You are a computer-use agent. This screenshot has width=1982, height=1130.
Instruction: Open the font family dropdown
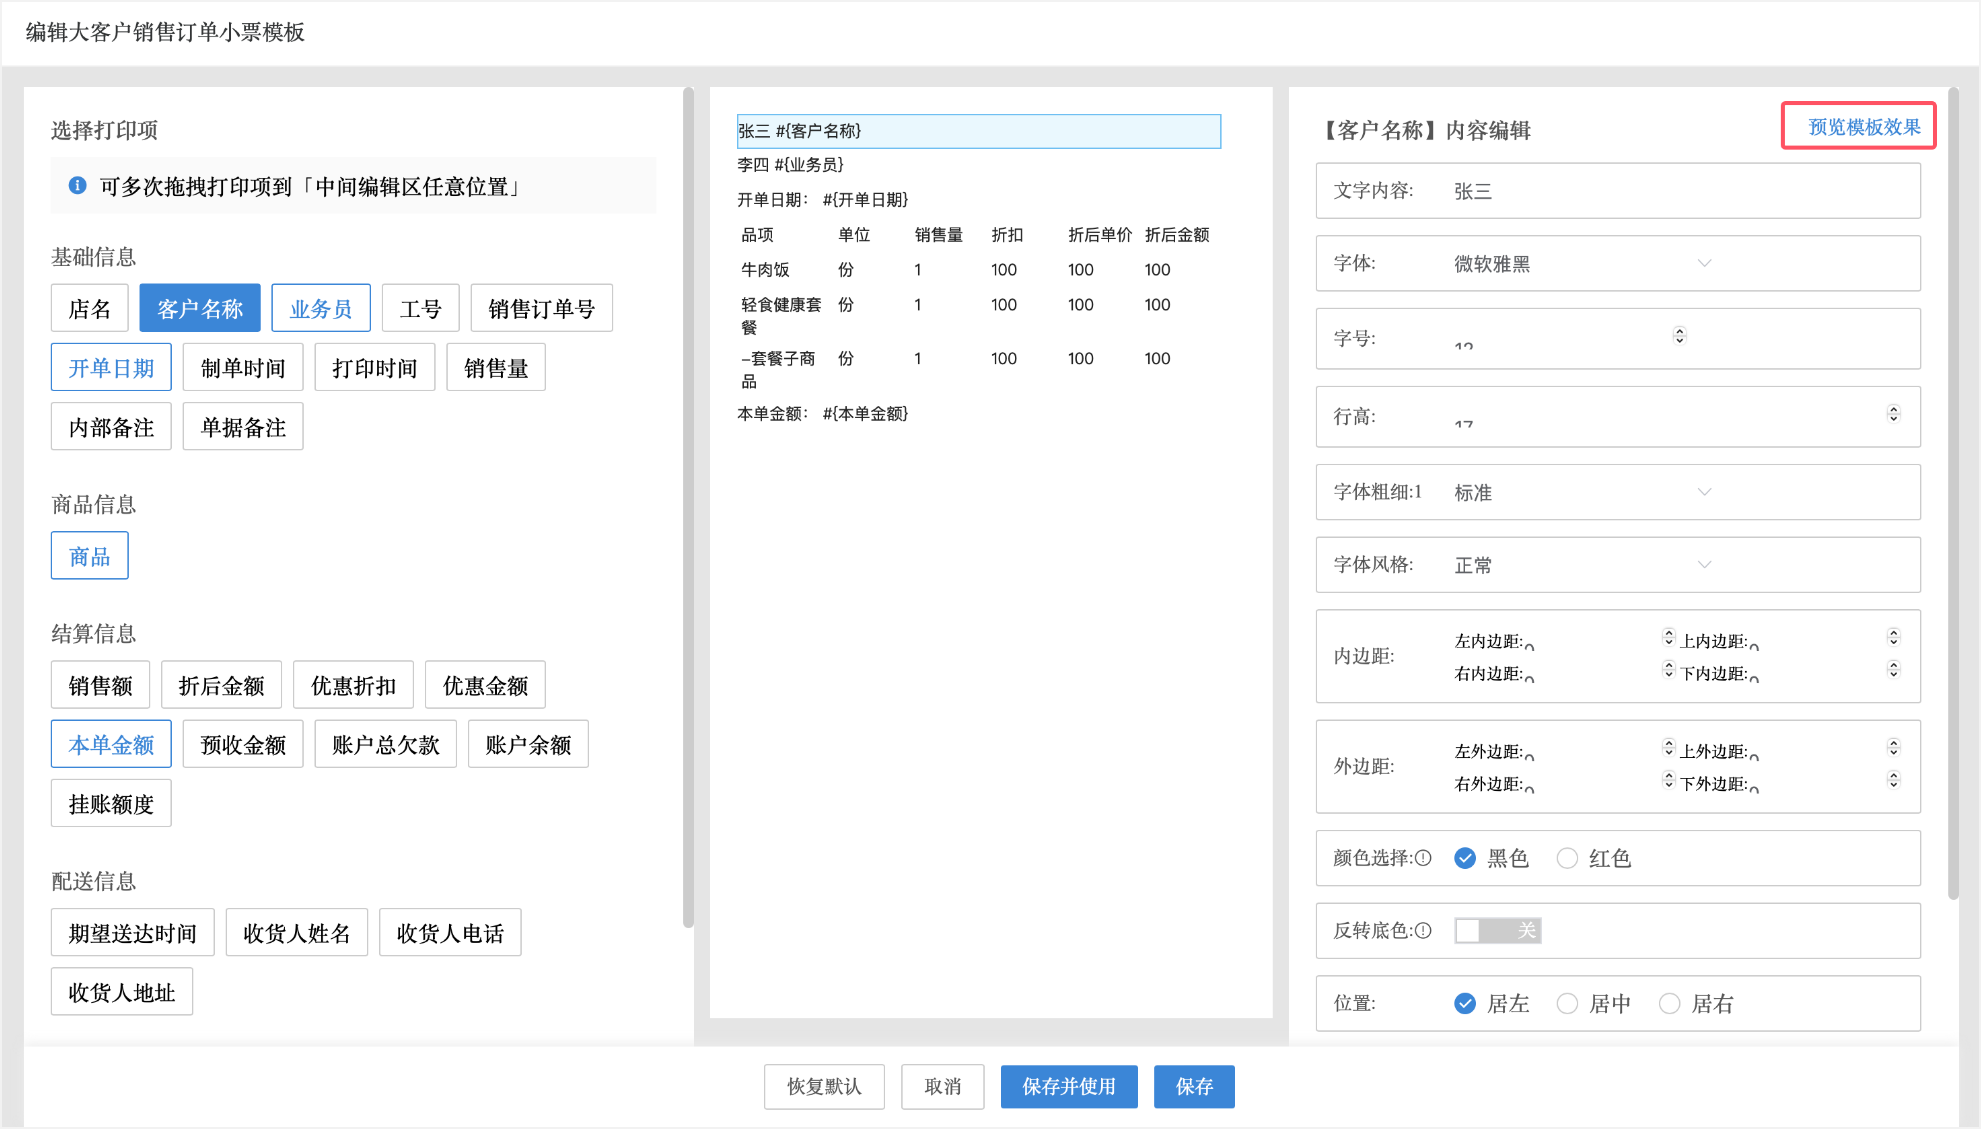pos(1582,264)
